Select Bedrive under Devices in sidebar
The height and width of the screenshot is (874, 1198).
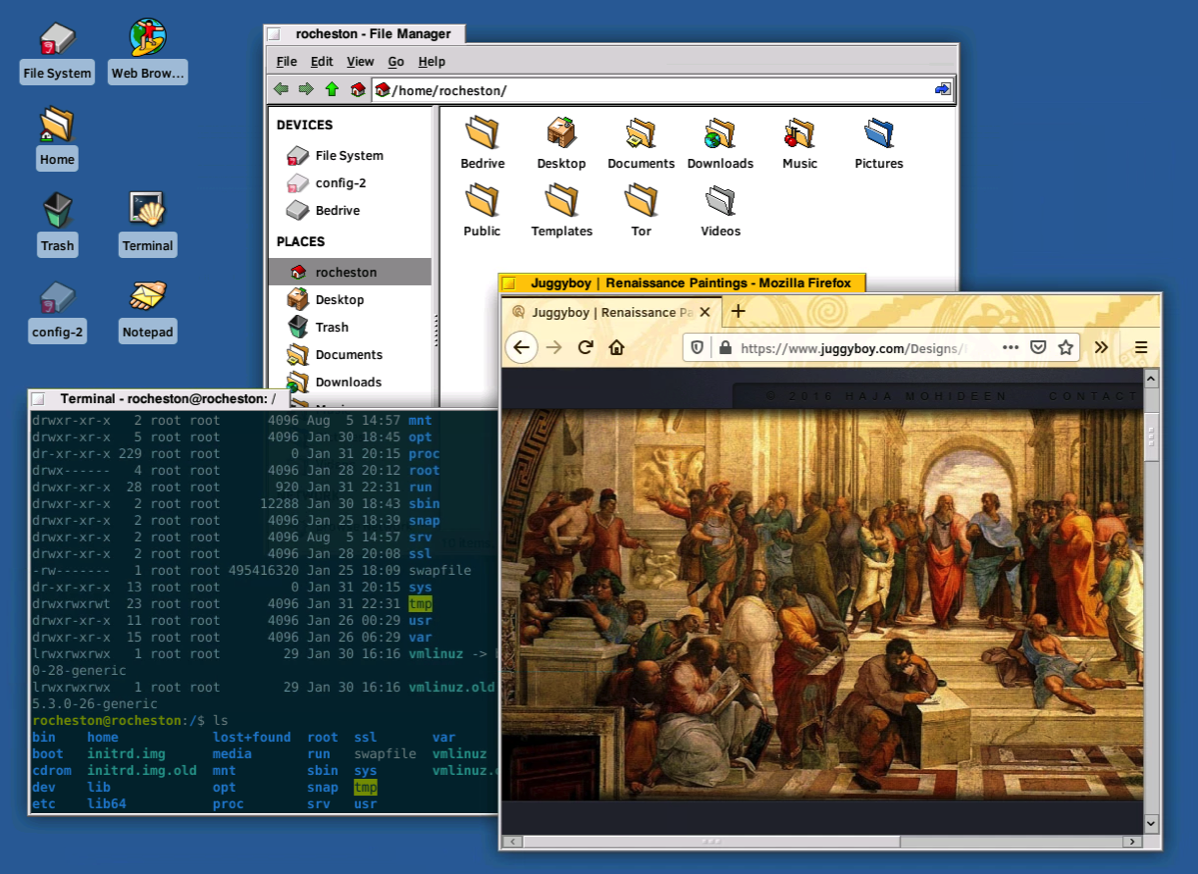[337, 211]
